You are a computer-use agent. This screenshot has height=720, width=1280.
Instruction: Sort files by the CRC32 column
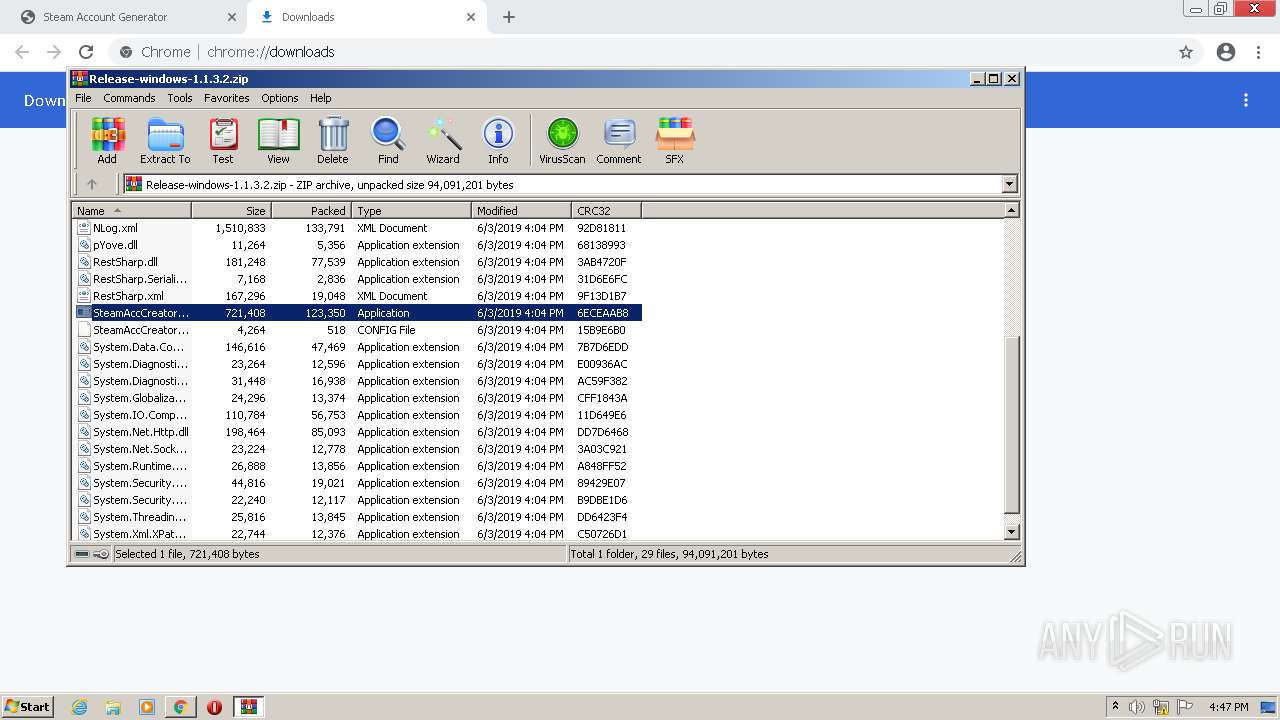point(607,211)
